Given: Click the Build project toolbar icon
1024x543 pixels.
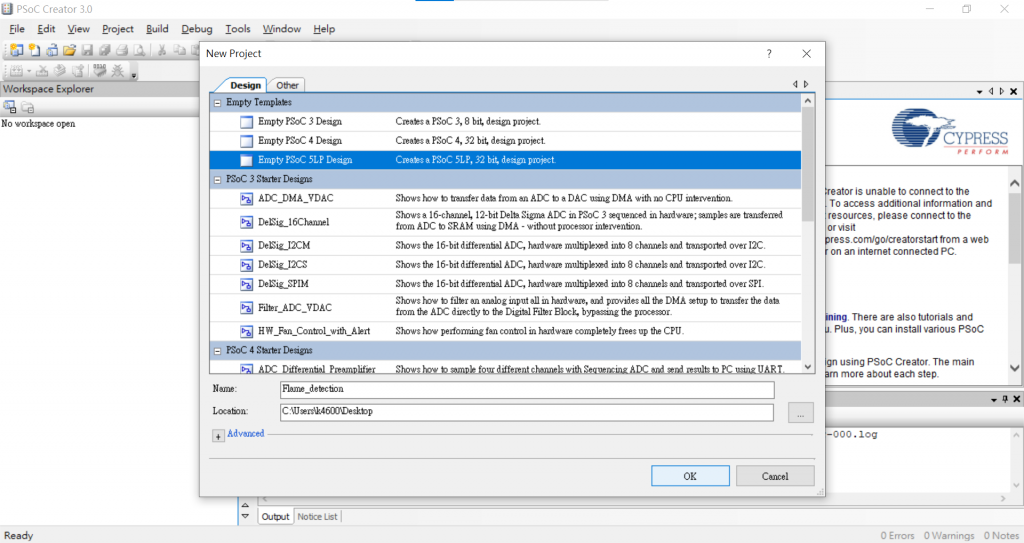Looking at the screenshot, I should (16, 71).
